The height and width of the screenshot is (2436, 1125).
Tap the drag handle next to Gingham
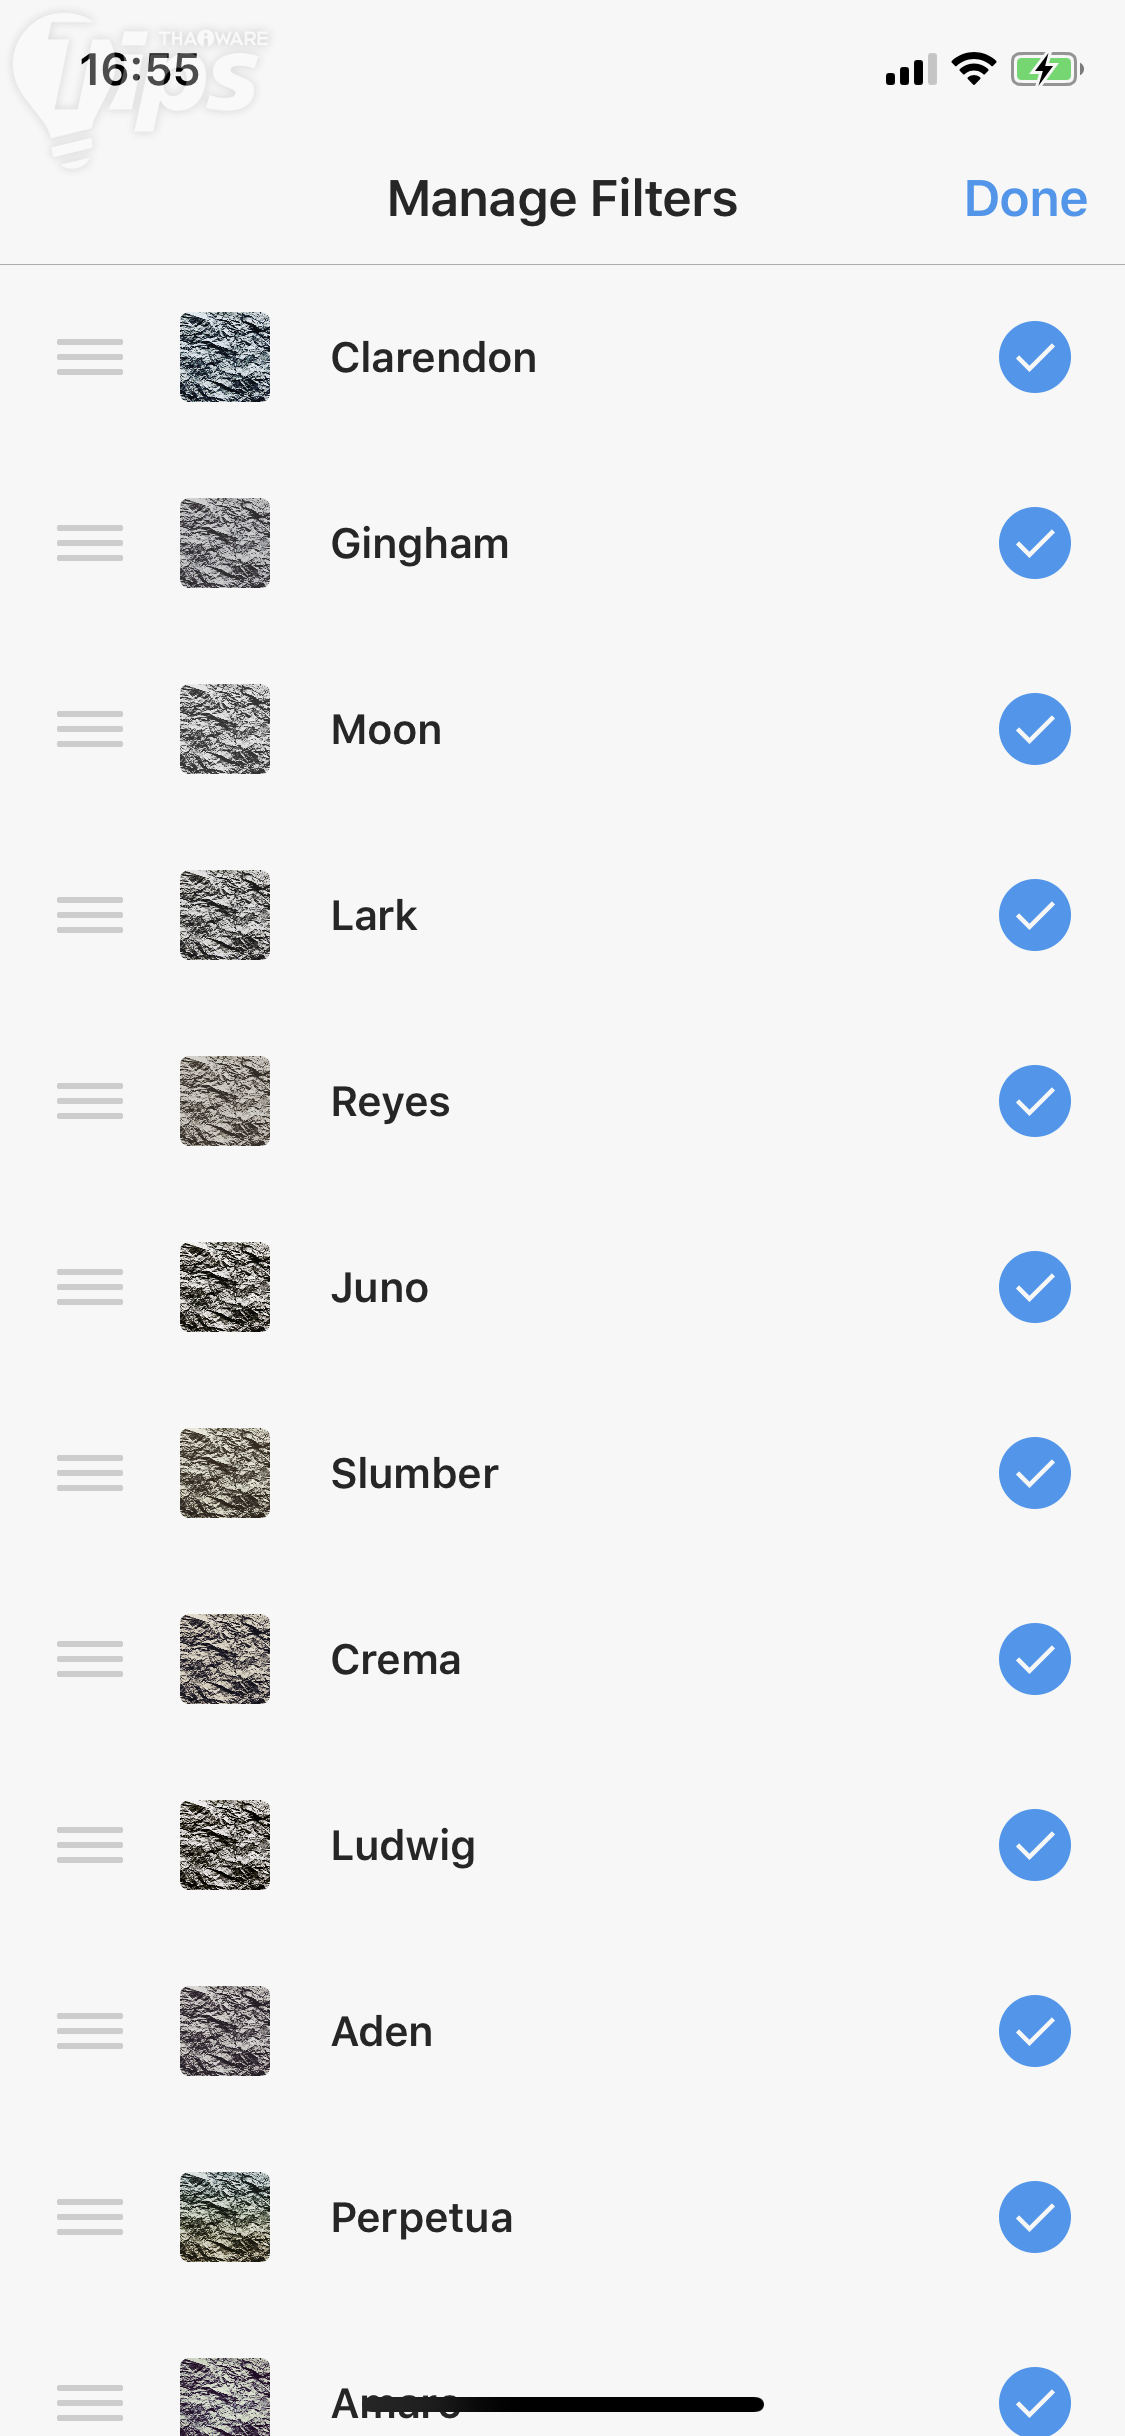(90, 543)
